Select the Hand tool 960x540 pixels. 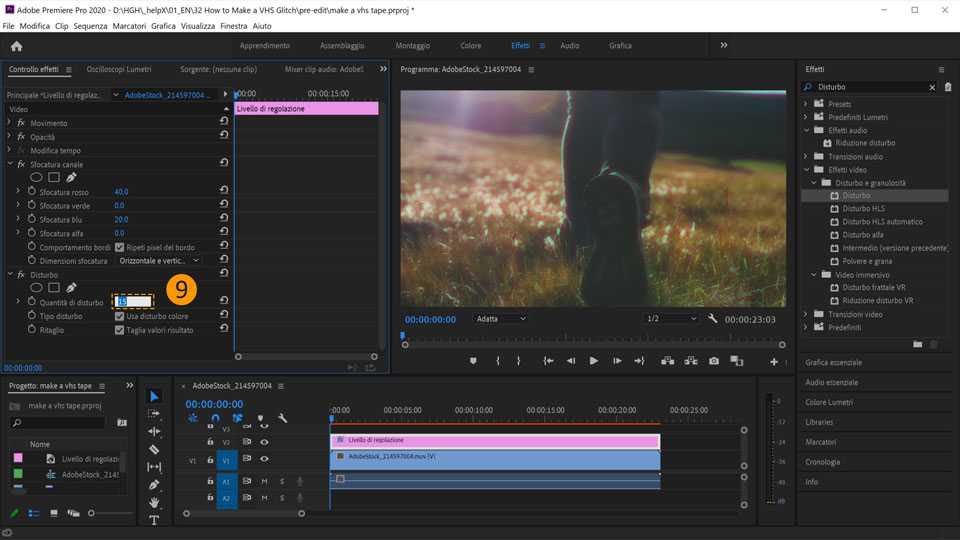[x=154, y=502]
